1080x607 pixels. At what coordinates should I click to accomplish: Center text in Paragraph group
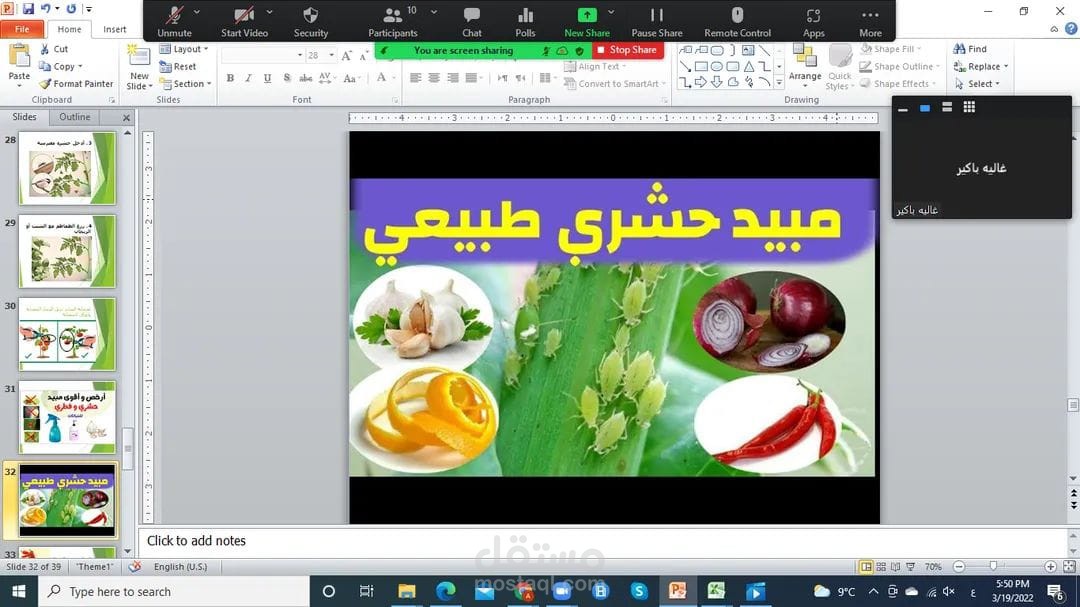(x=434, y=78)
